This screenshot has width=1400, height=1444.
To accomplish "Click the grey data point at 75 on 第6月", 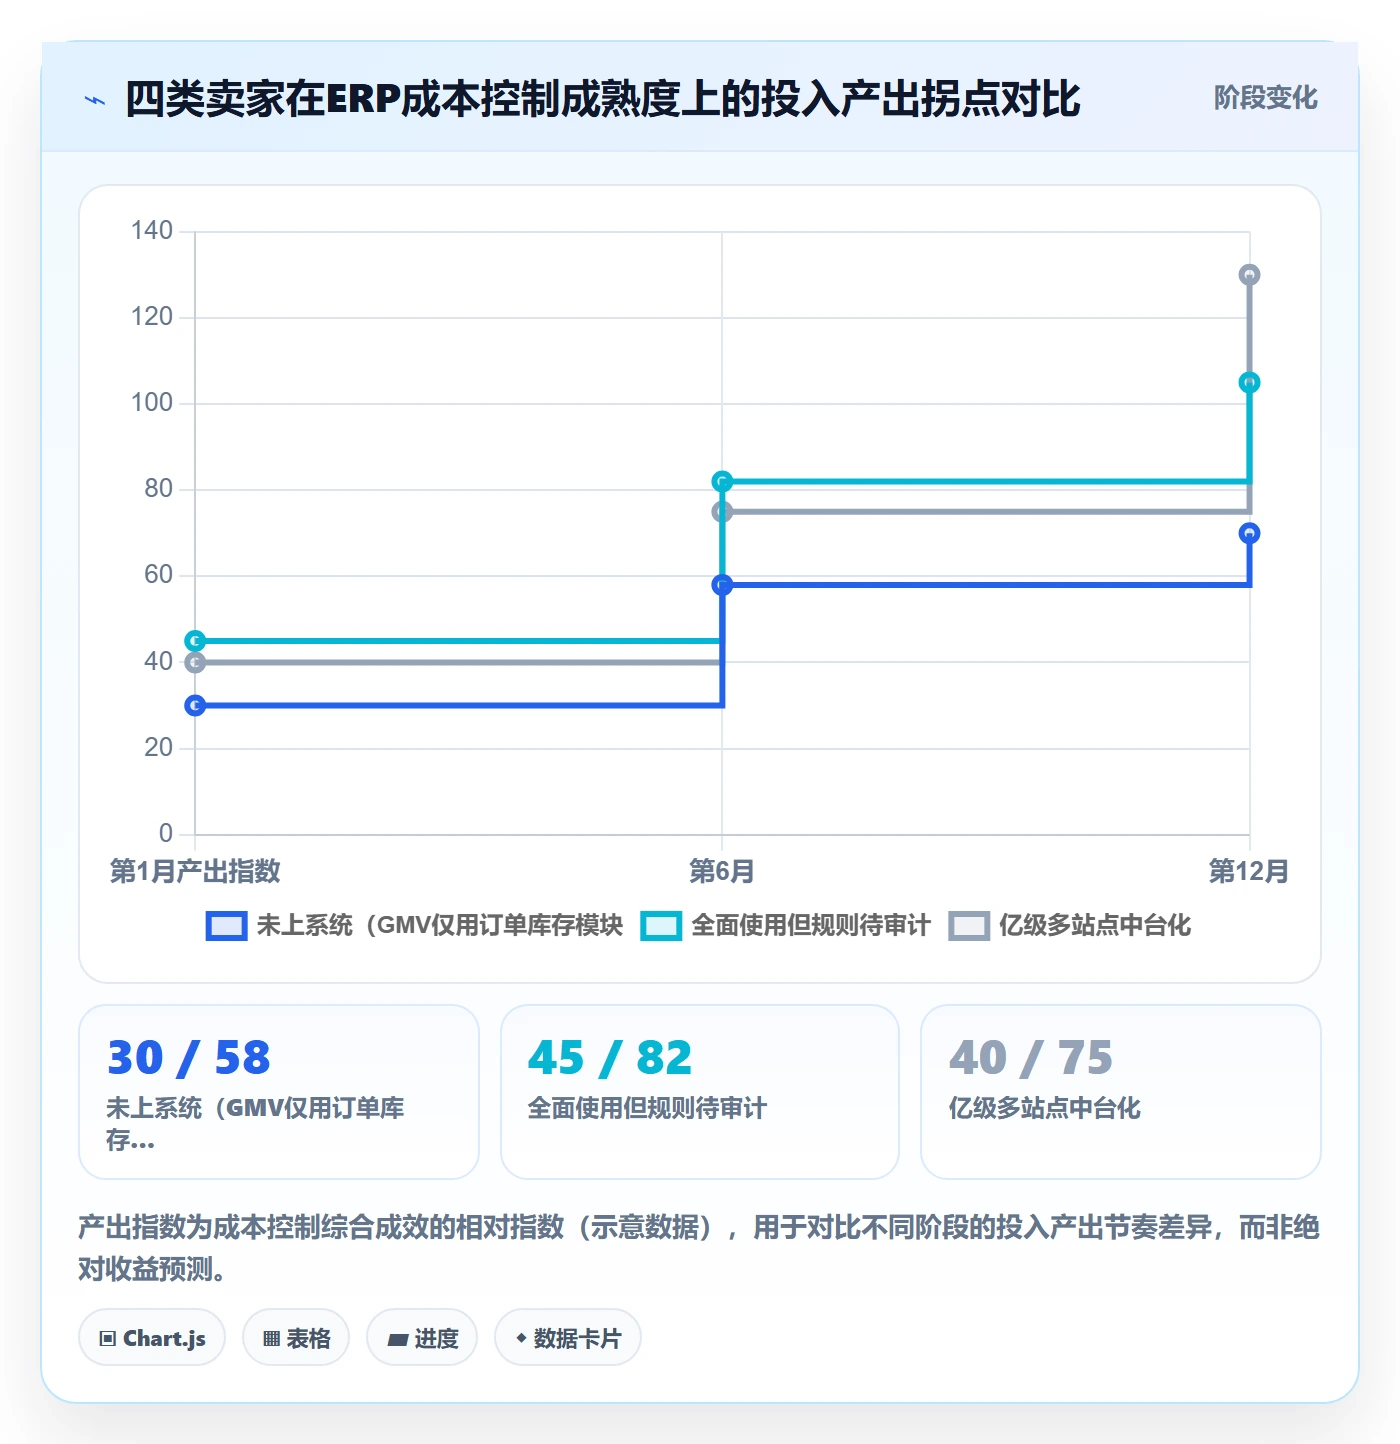I will pos(722,512).
